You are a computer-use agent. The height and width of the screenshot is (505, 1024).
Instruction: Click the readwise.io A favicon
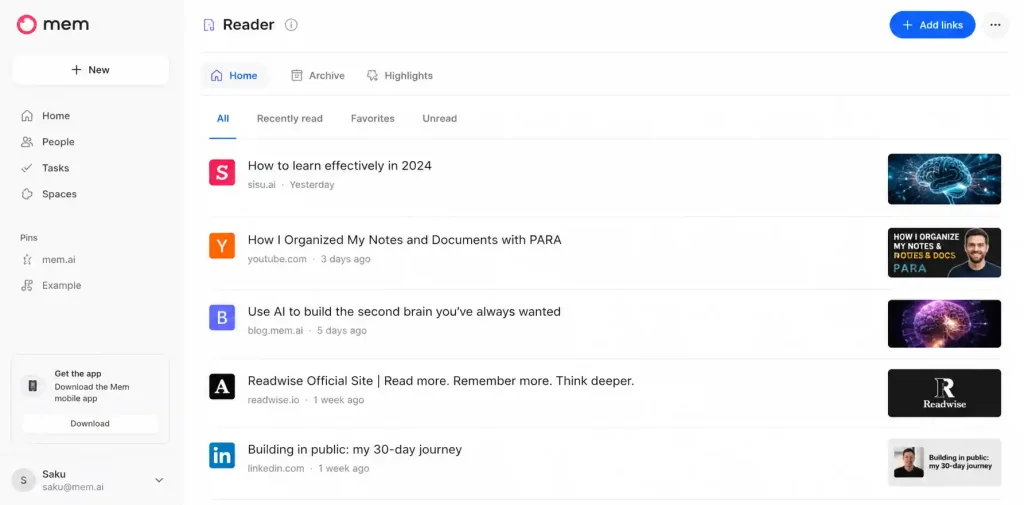click(222, 387)
